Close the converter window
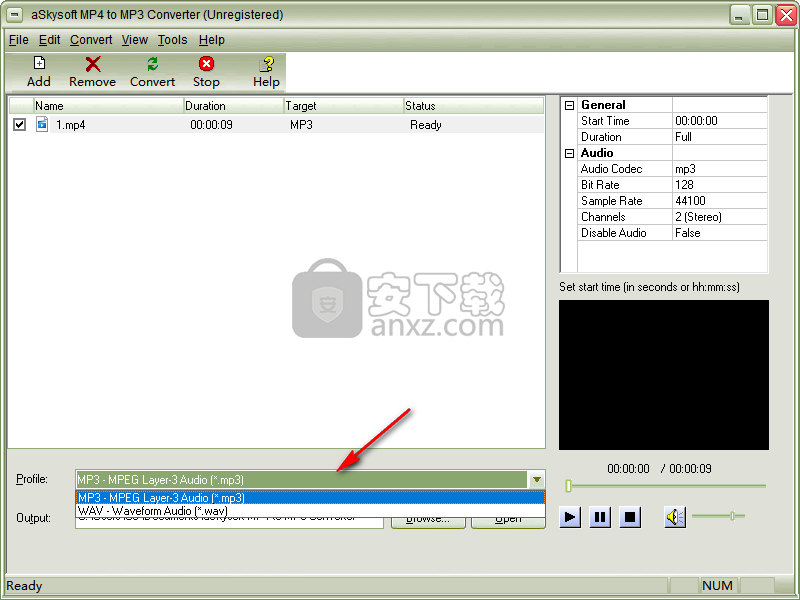The width and height of the screenshot is (800, 600). [x=786, y=15]
